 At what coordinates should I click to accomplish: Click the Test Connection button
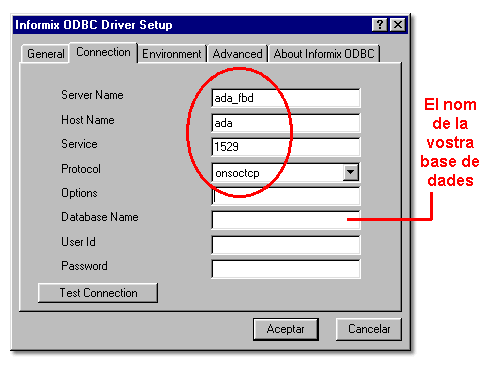(x=98, y=293)
